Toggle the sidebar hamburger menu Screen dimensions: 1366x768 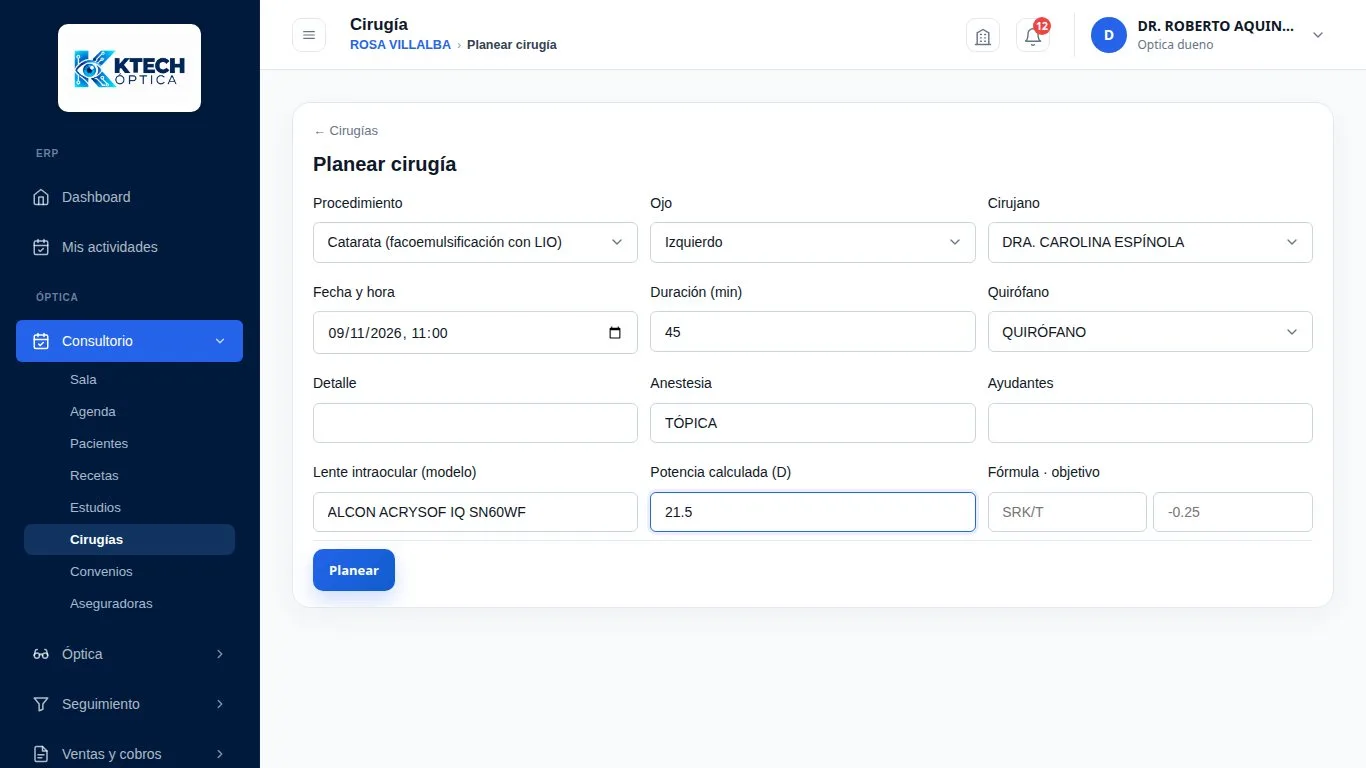pyautogui.click(x=309, y=35)
